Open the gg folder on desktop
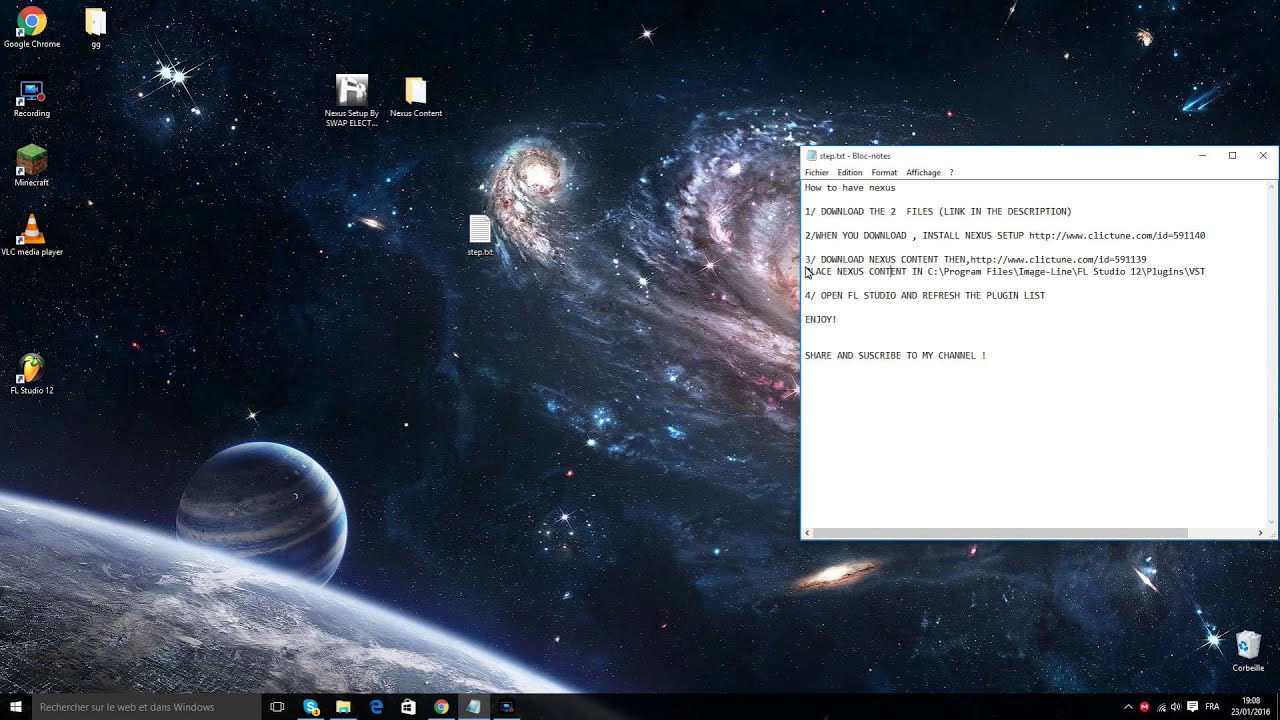This screenshot has height=720, width=1280. [96, 28]
